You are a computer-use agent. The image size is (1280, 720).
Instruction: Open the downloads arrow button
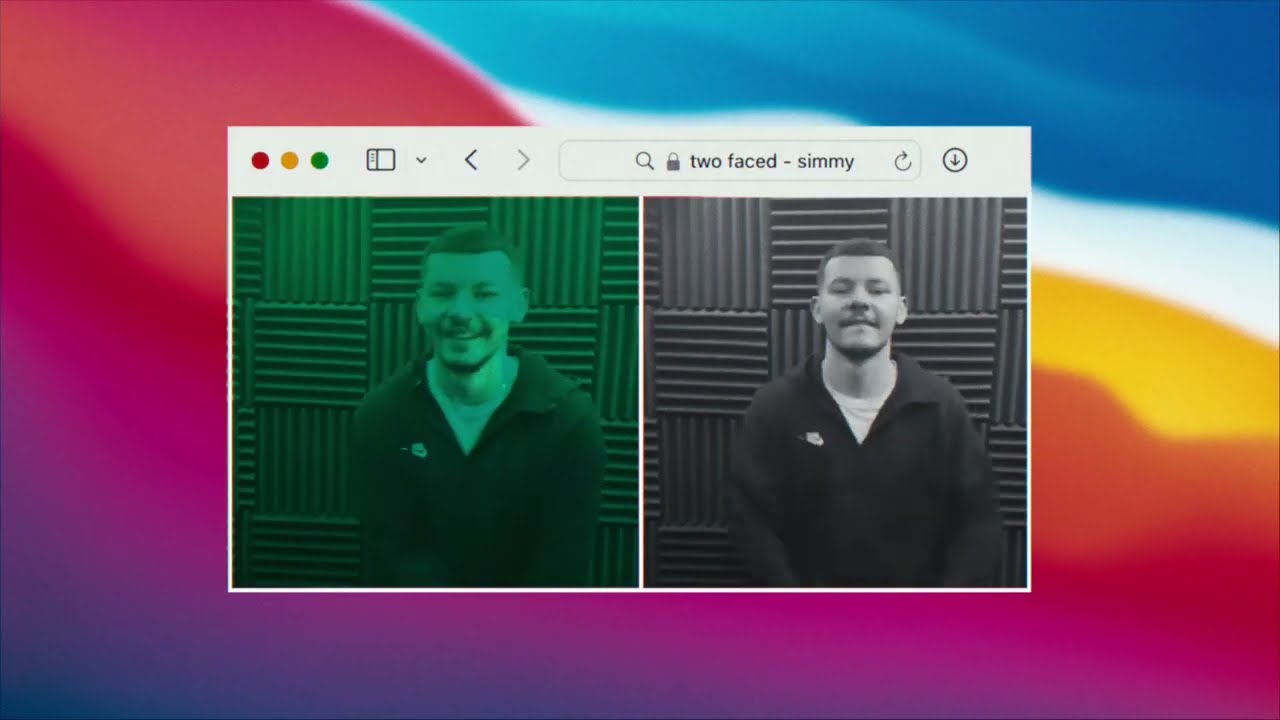click(x=955, y=160)
